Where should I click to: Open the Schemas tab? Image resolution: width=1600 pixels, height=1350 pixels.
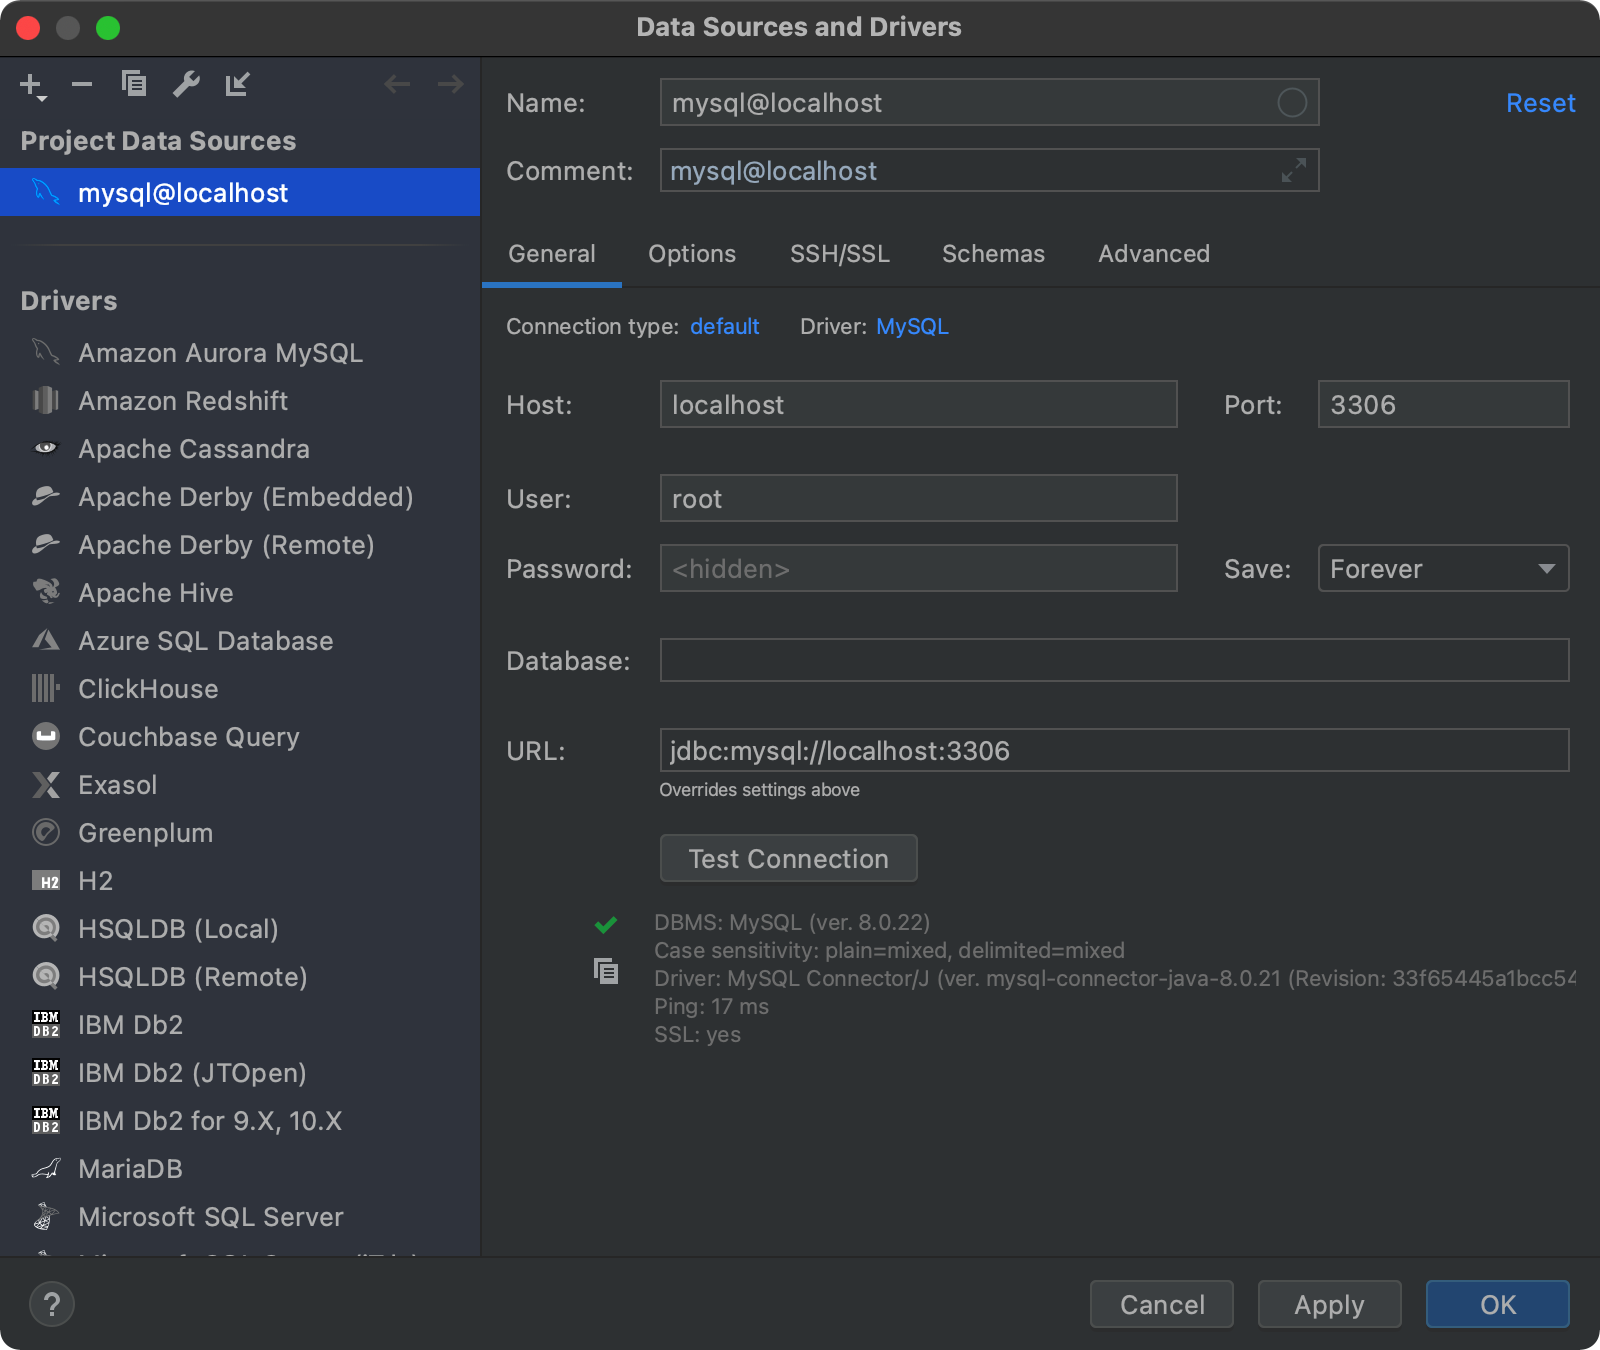tap(993, 254)
